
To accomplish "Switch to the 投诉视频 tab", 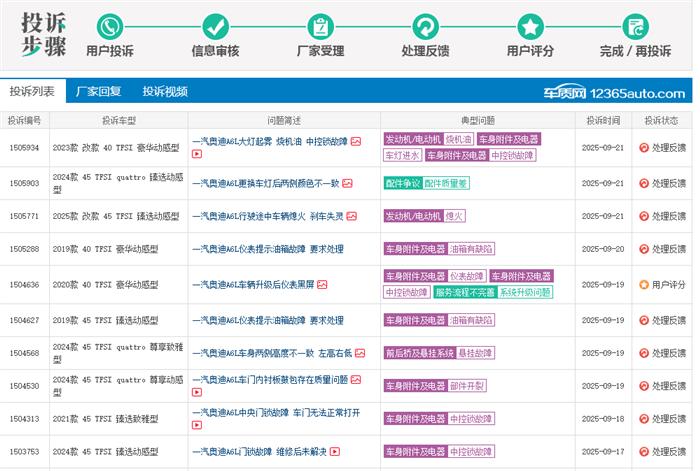I will coord(165,92).
